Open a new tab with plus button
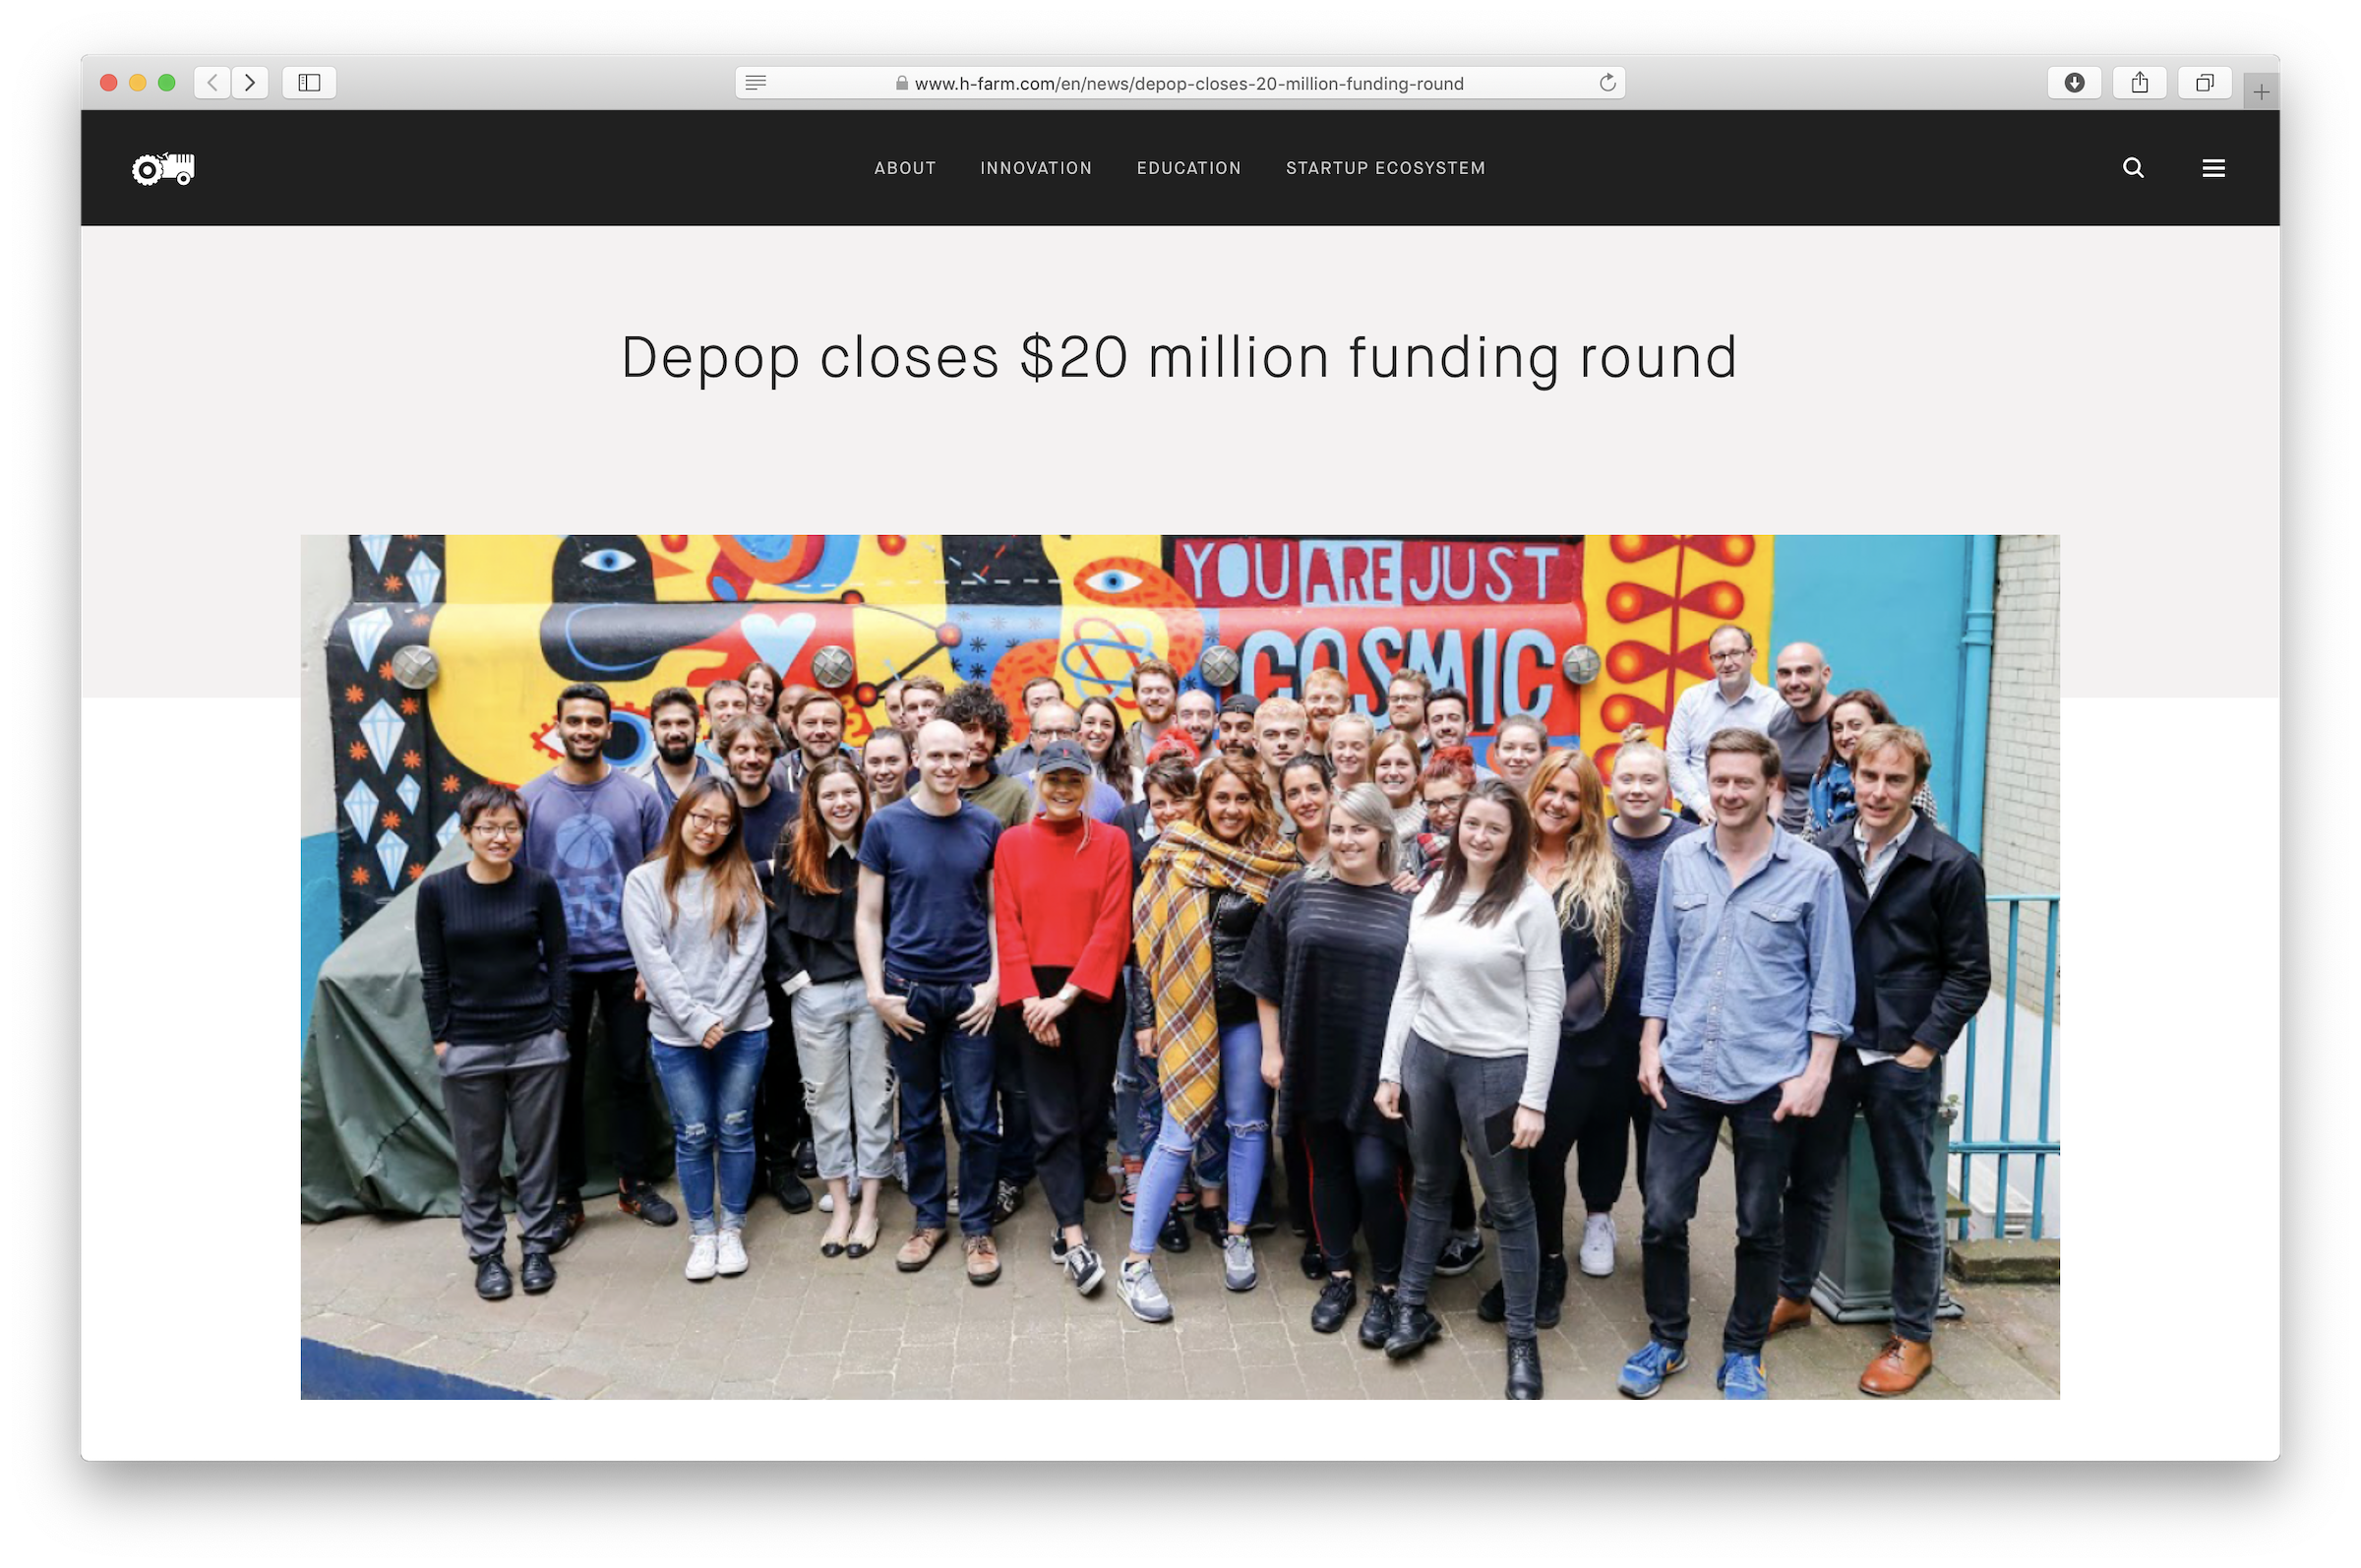 coord(2260,92)
